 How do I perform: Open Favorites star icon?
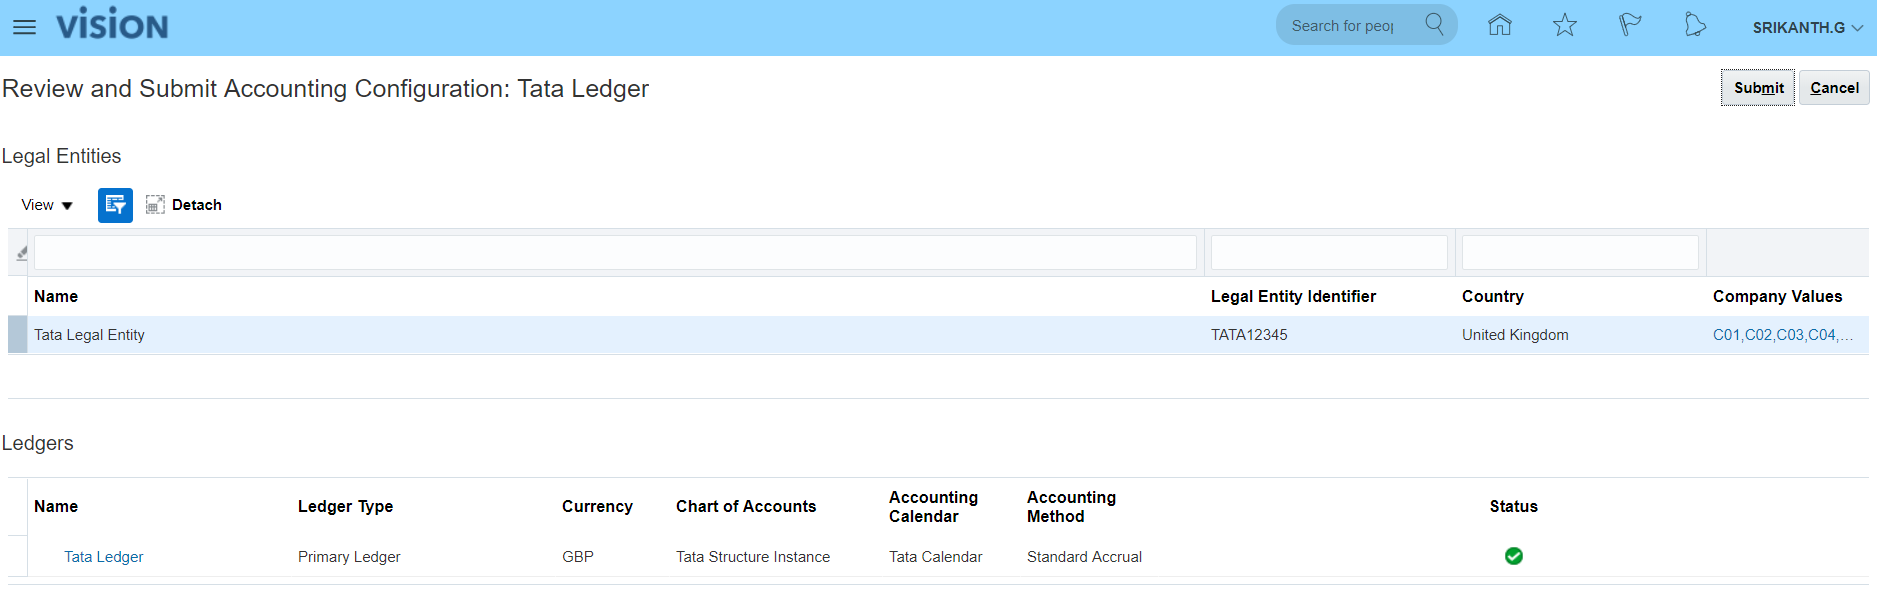[x=1564, y=25]
